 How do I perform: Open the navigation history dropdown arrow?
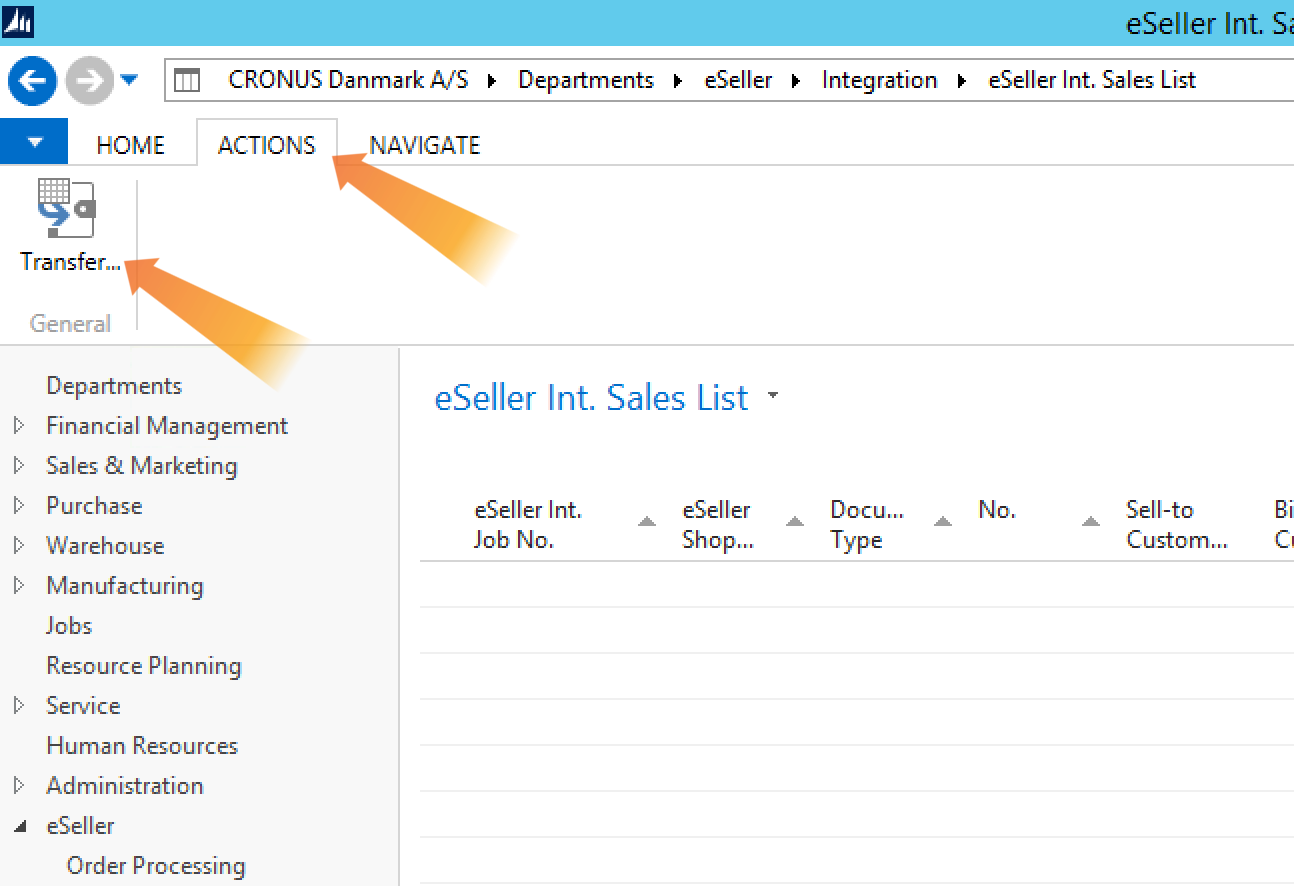[129, 80]
